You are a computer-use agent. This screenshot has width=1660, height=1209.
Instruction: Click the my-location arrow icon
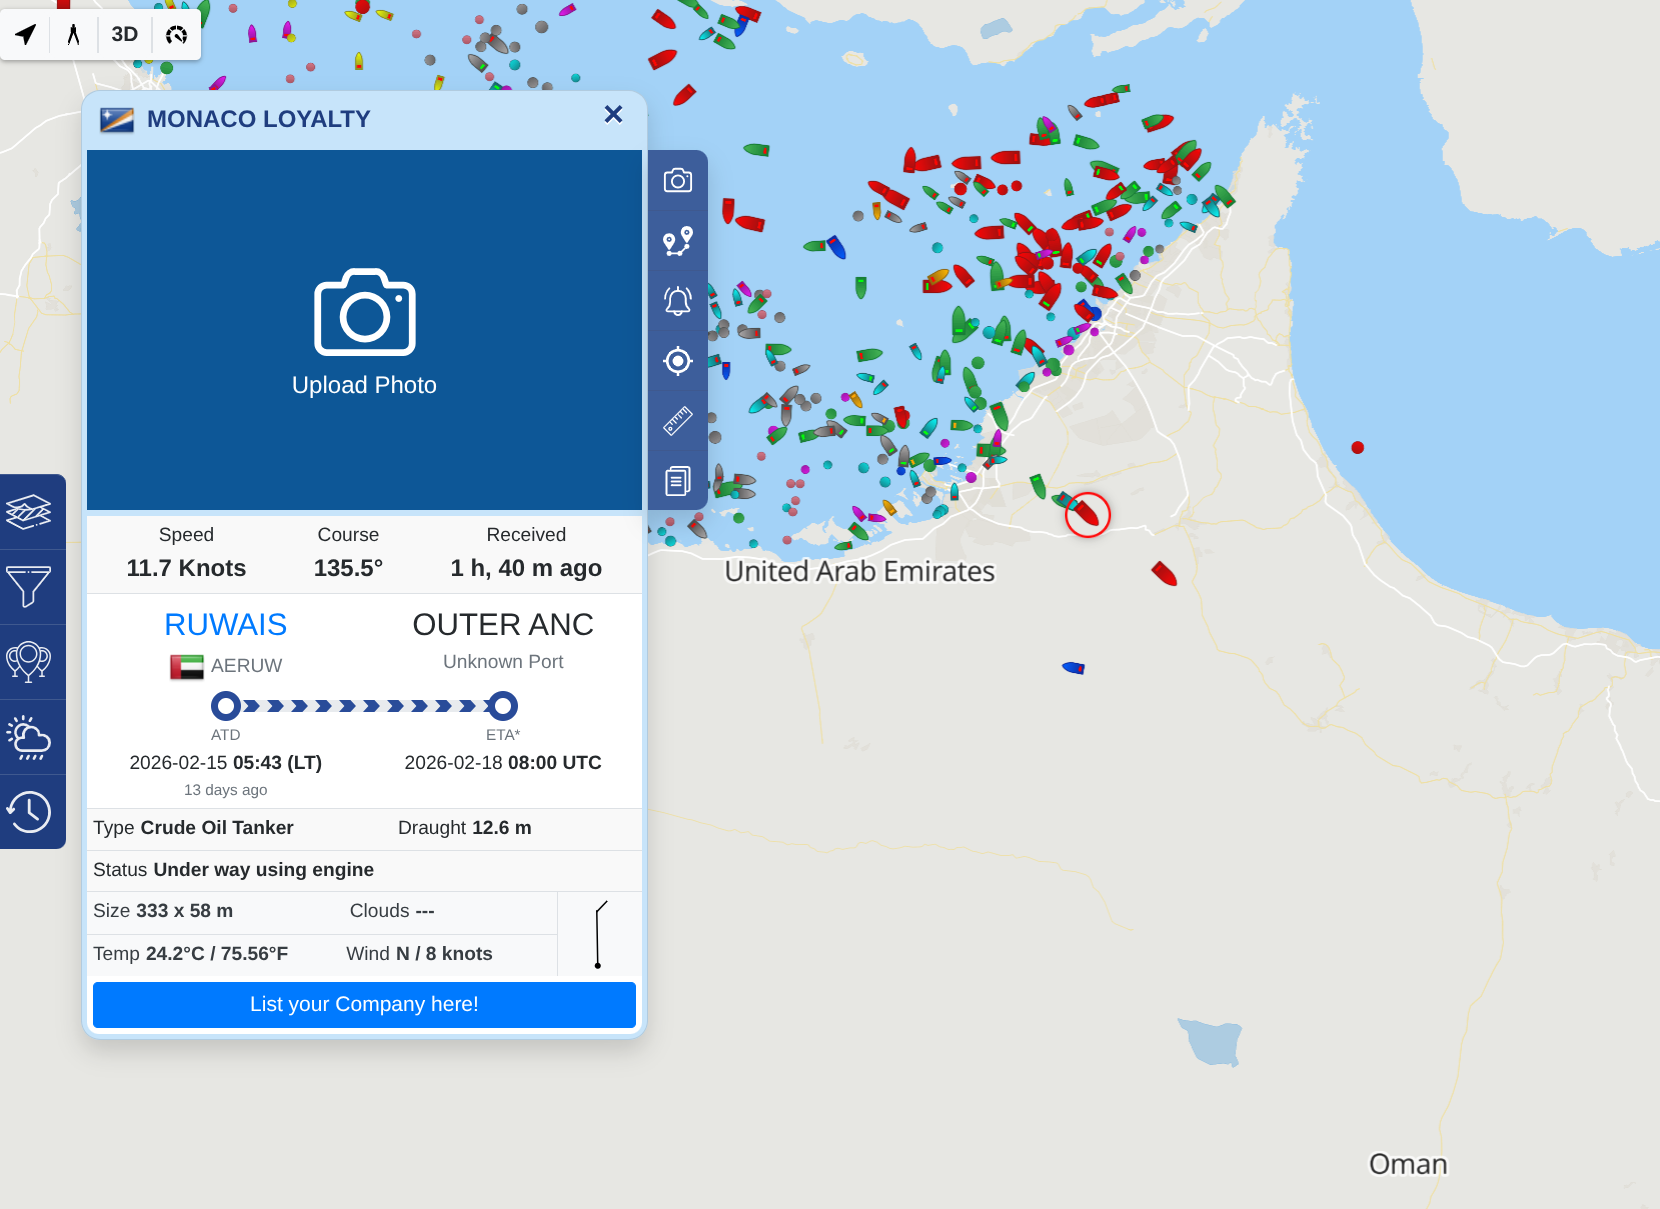point(26,34)
